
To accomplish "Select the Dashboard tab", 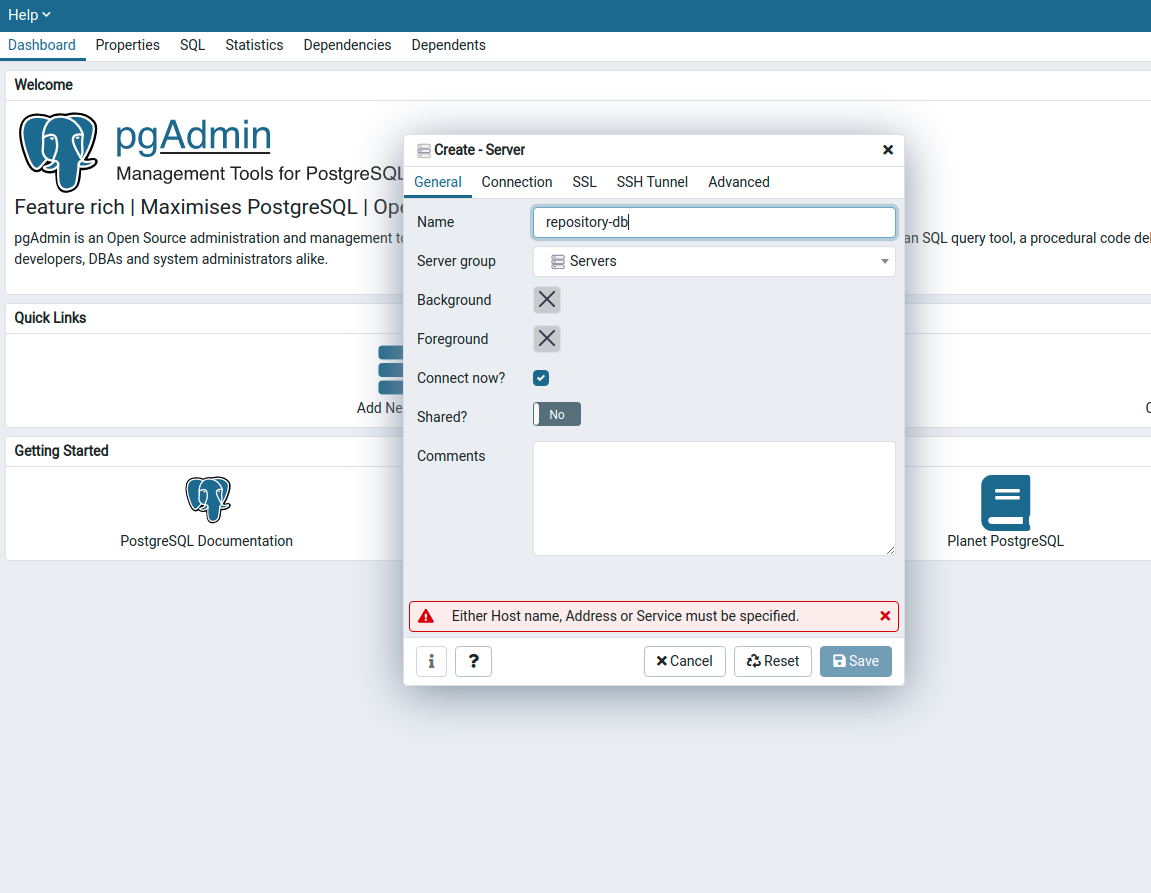I will [42, 45].
